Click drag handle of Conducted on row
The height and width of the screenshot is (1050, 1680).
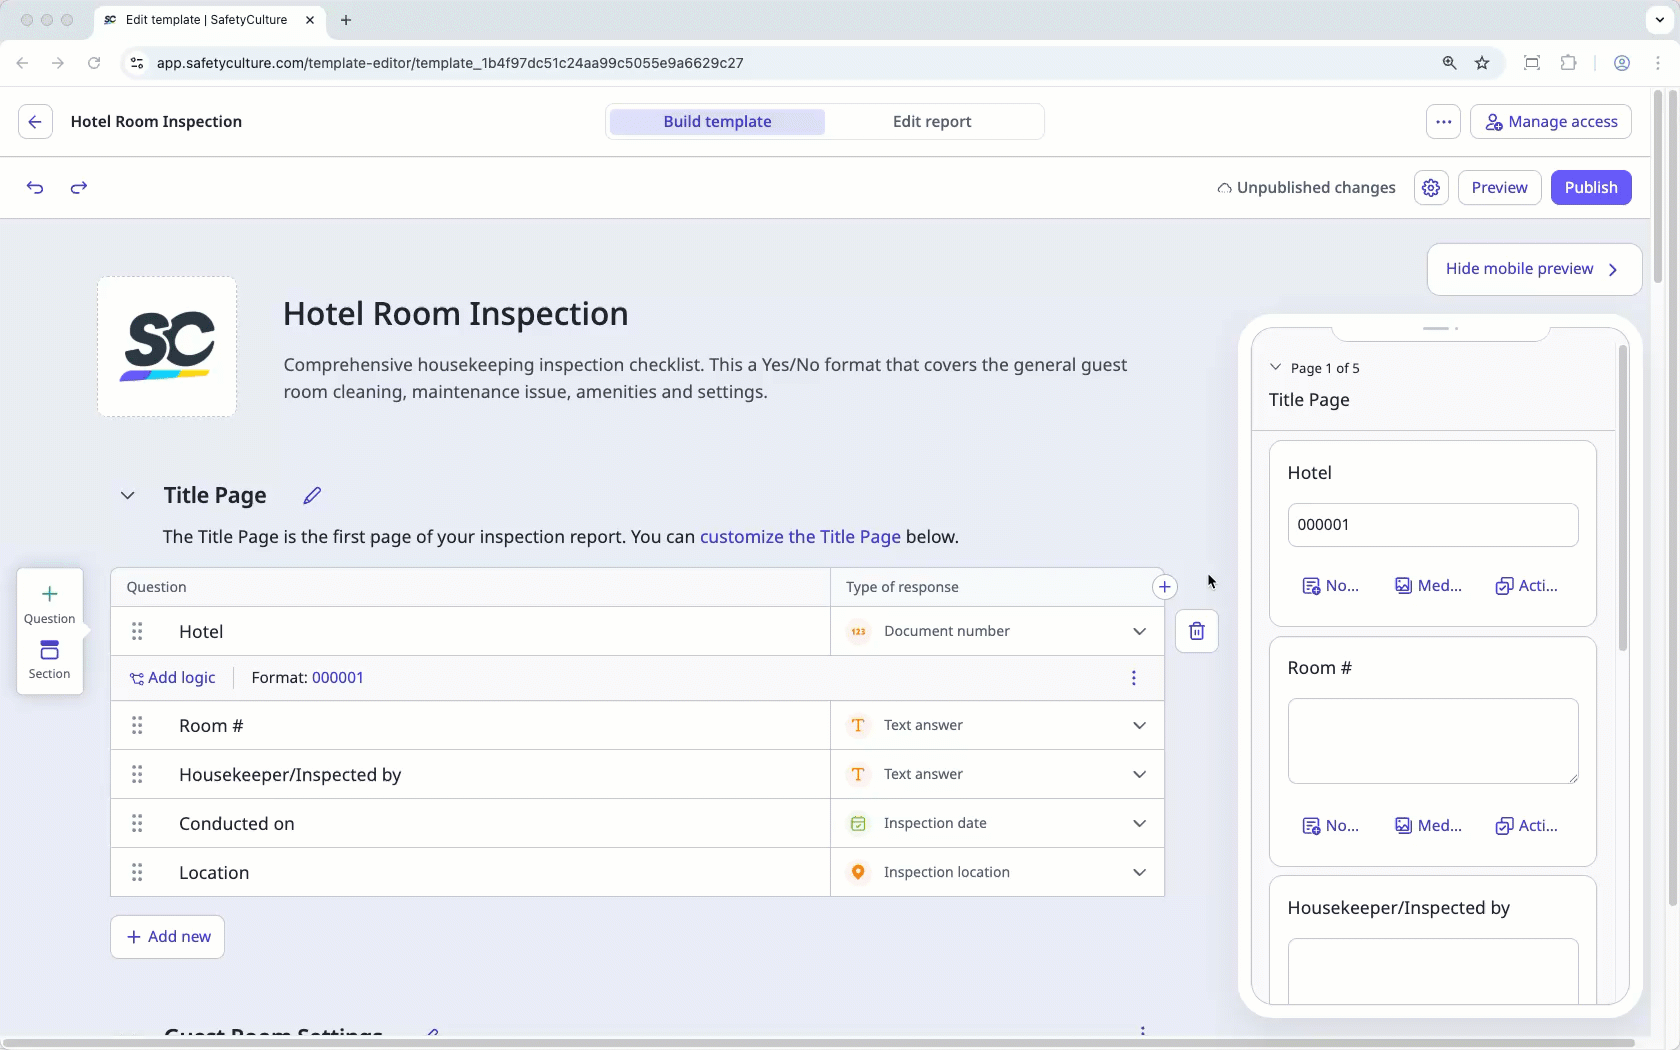pyautogui.click(x=137, y=823)
